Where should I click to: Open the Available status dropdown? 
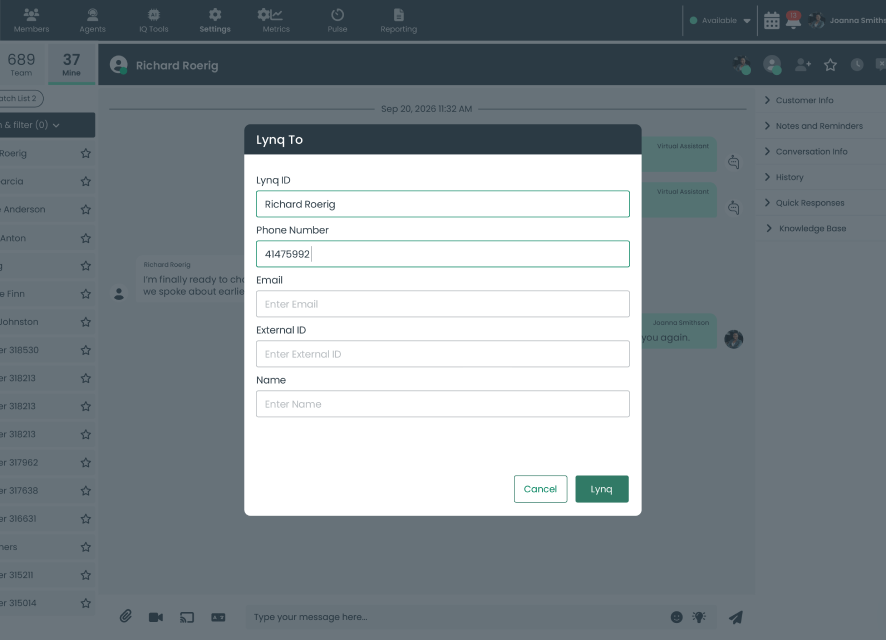coord(720,20)
